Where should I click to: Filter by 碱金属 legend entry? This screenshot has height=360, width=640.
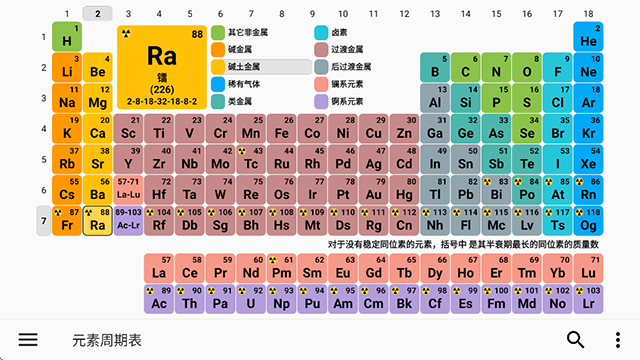[261, 49]
